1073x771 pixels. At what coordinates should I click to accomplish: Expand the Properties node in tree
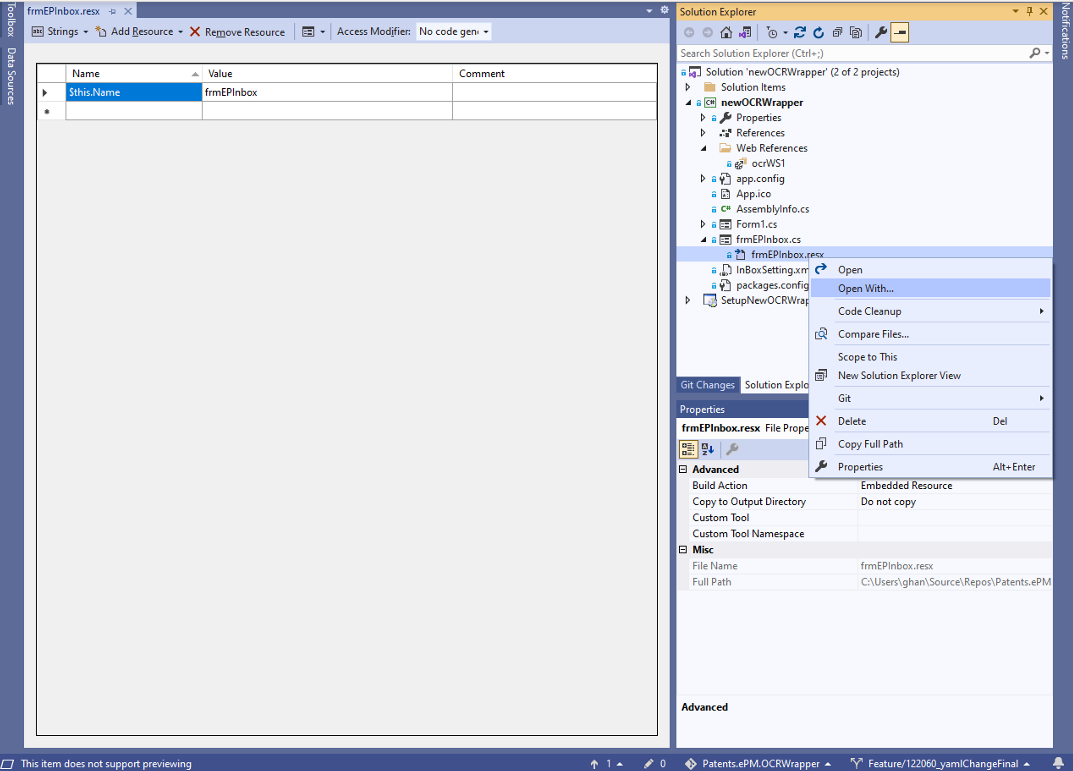point(703,118)
